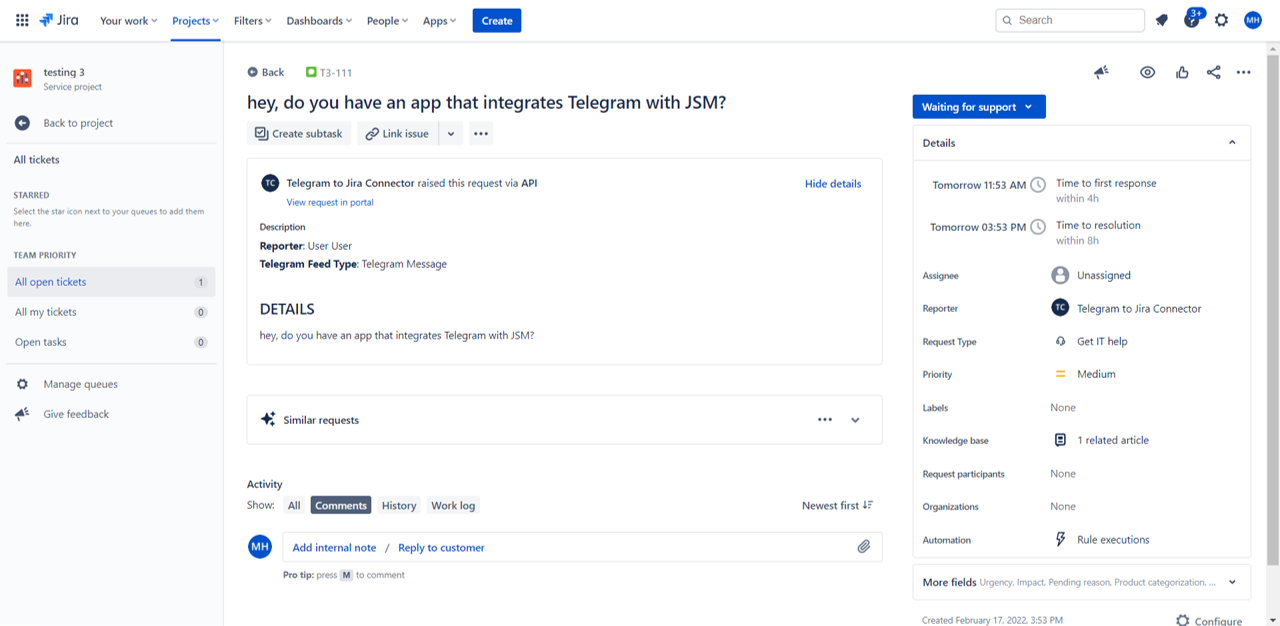Open the Link issue dropdown arrow

[451, 134]
